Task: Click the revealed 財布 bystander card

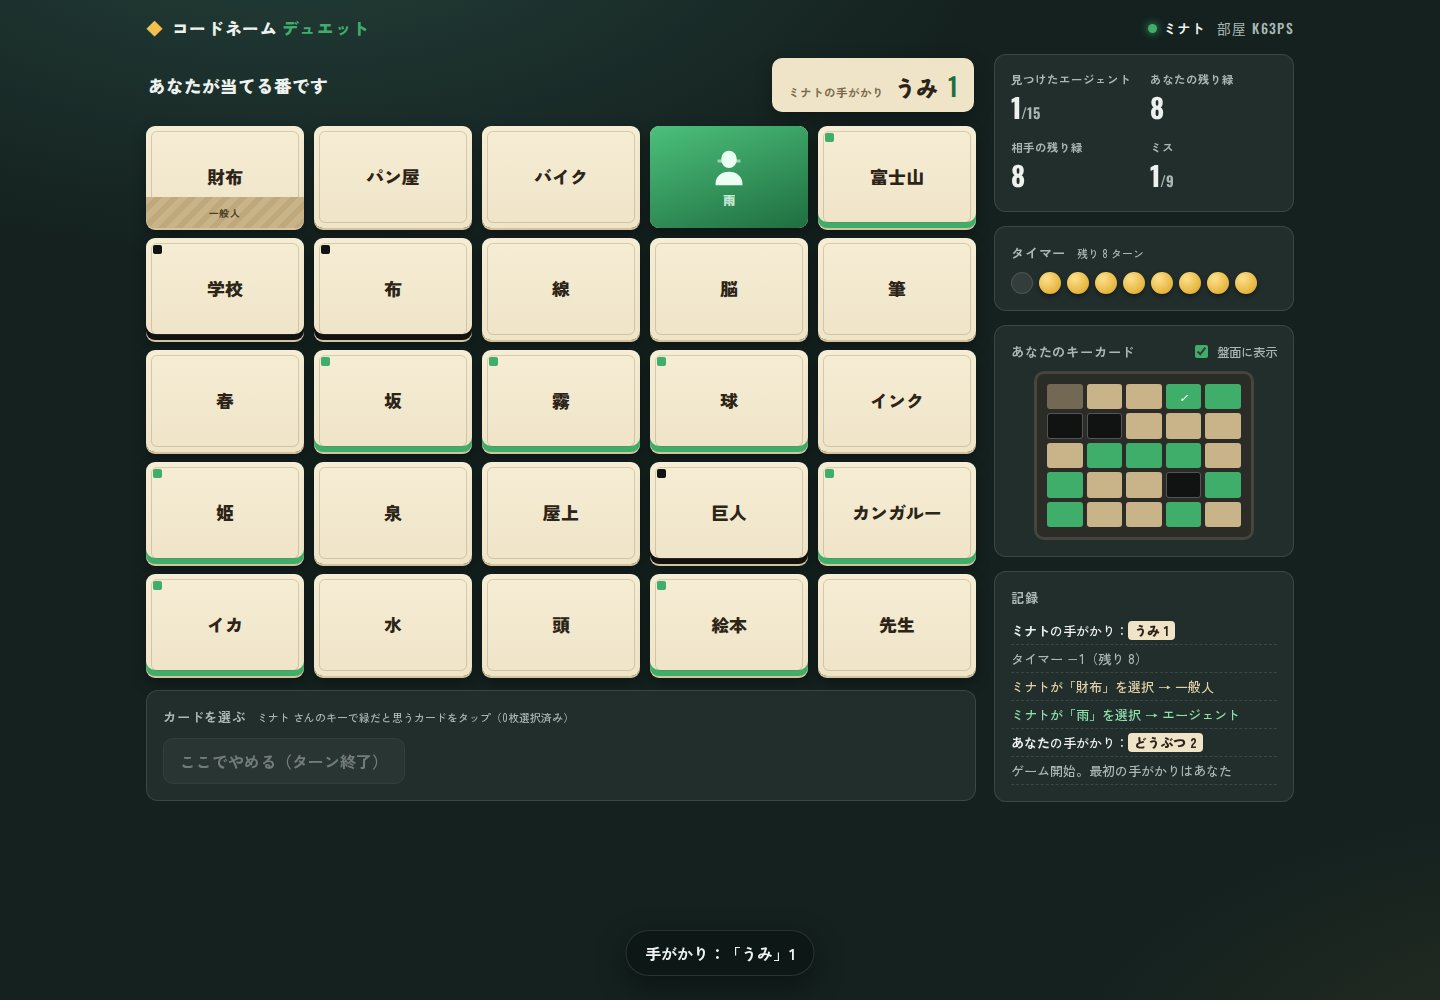Action: click(x=225, y=177)
